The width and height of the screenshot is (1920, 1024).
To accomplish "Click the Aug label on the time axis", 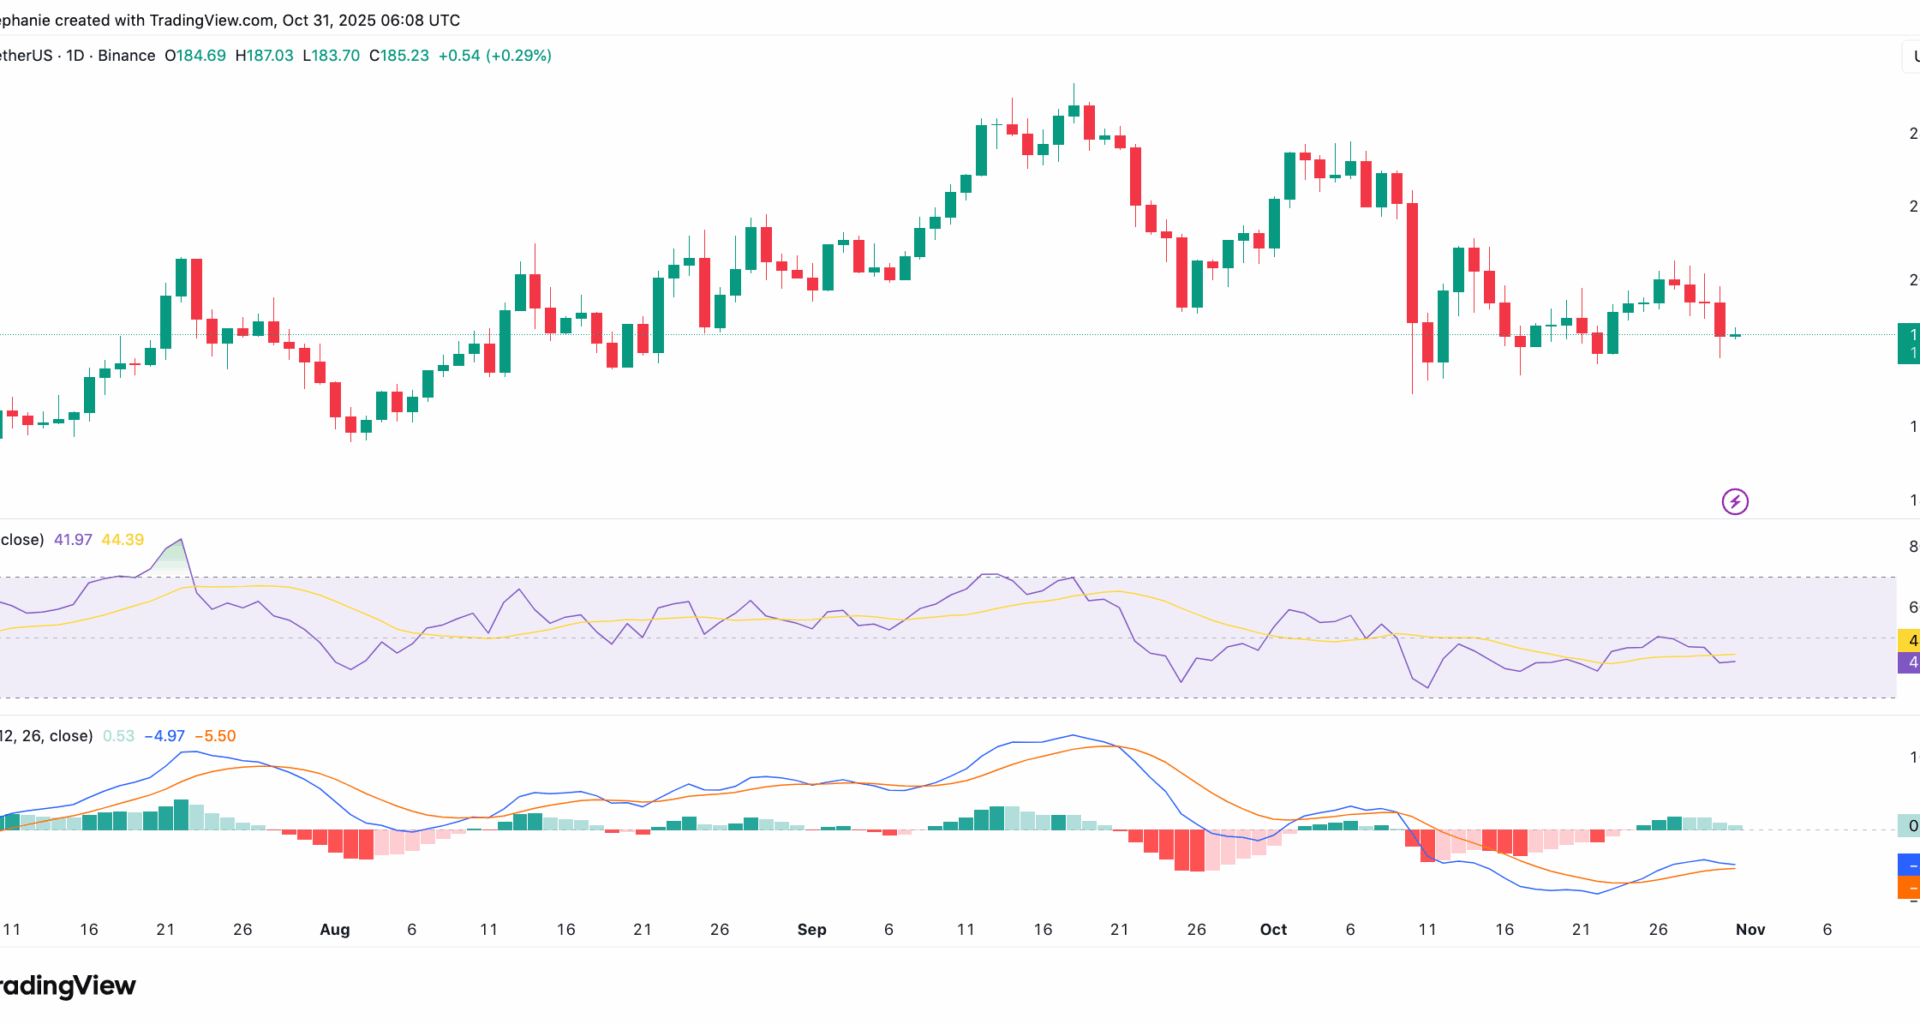I will point(334,929).
